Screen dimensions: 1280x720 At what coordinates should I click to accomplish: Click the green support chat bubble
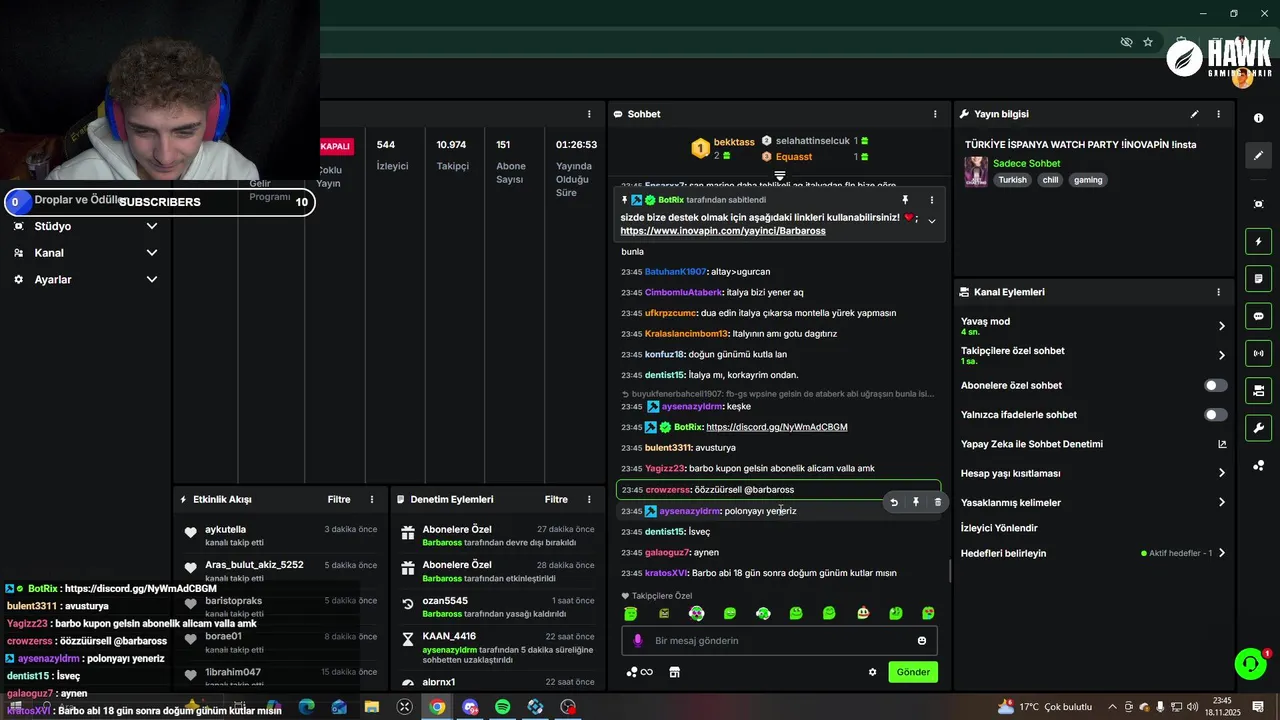pyautogui.click(x=1250, y=664)
